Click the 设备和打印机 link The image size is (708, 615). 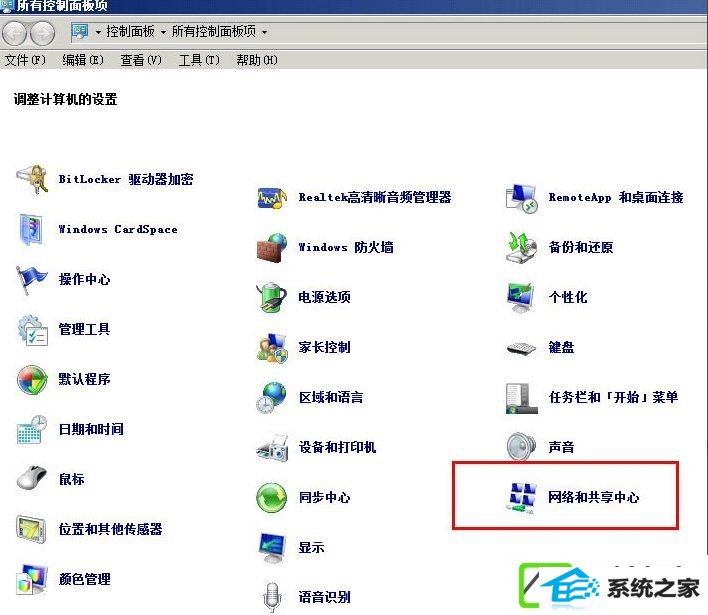pyautogui.click(x=337, y=447)
